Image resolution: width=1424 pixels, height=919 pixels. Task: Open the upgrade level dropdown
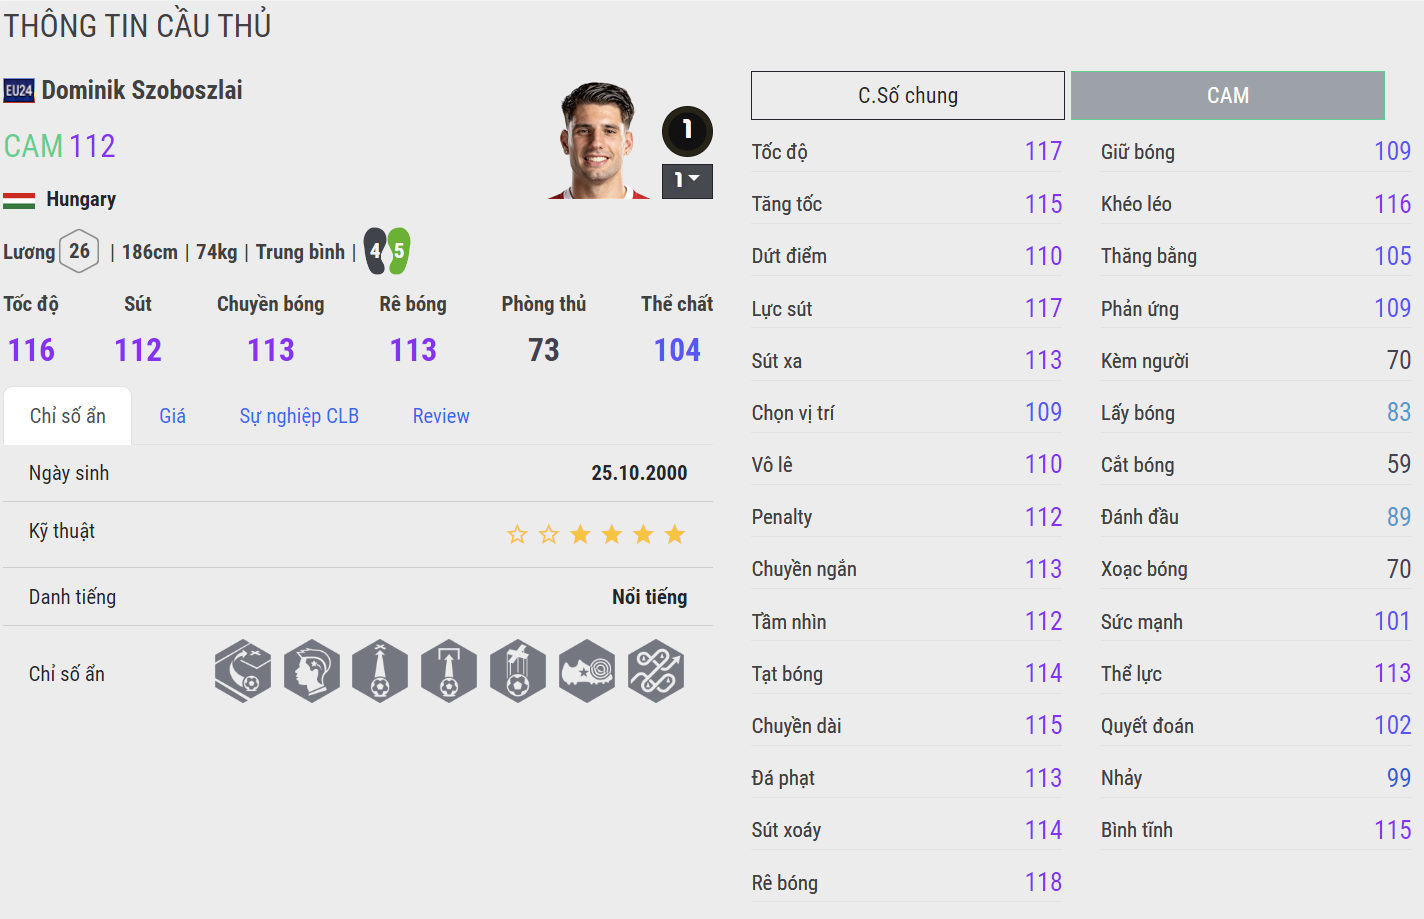point(687,181)
